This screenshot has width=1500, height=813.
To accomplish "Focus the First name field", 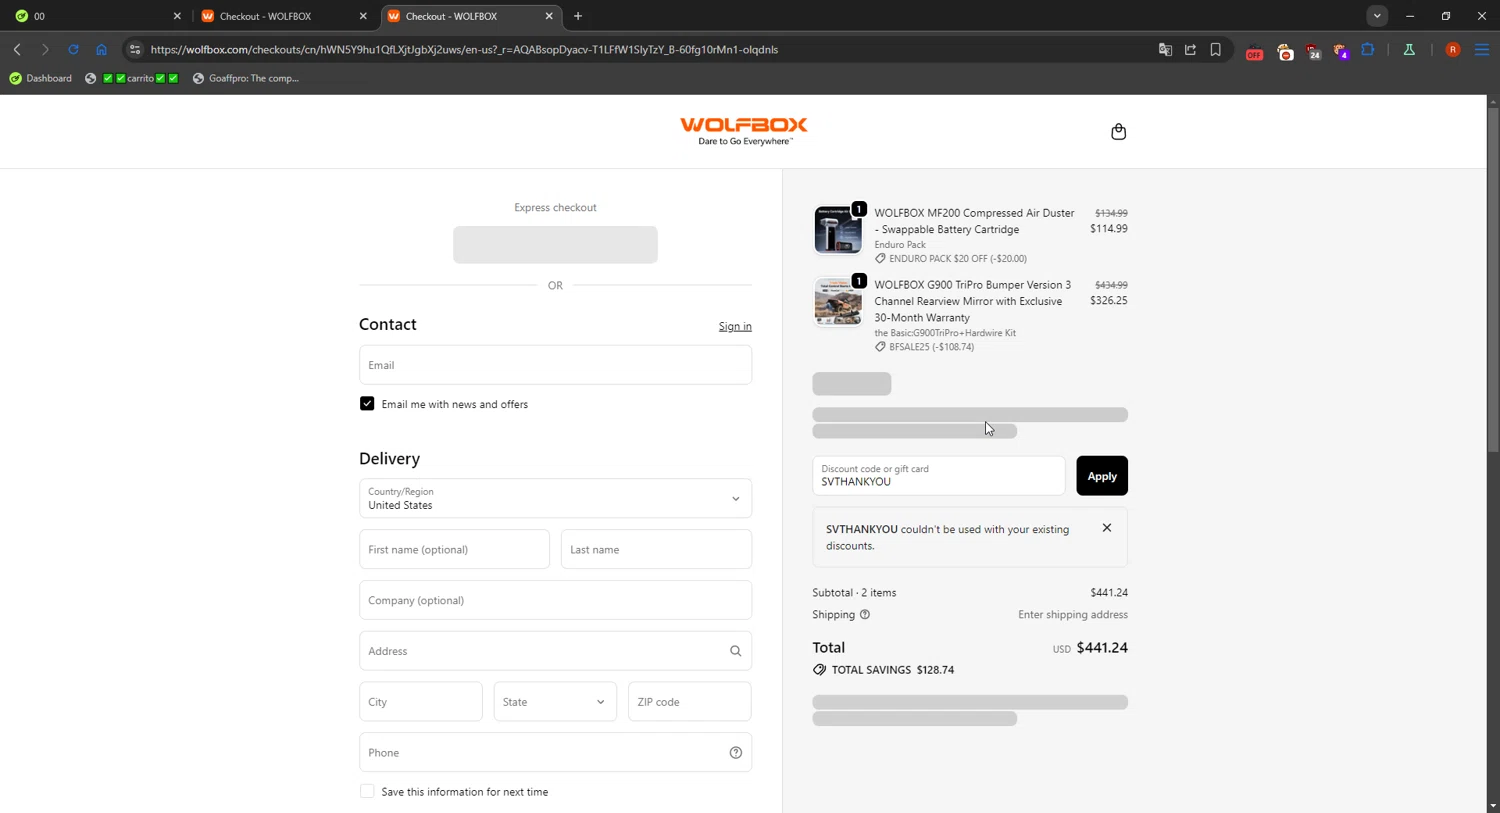I will 454,549.
